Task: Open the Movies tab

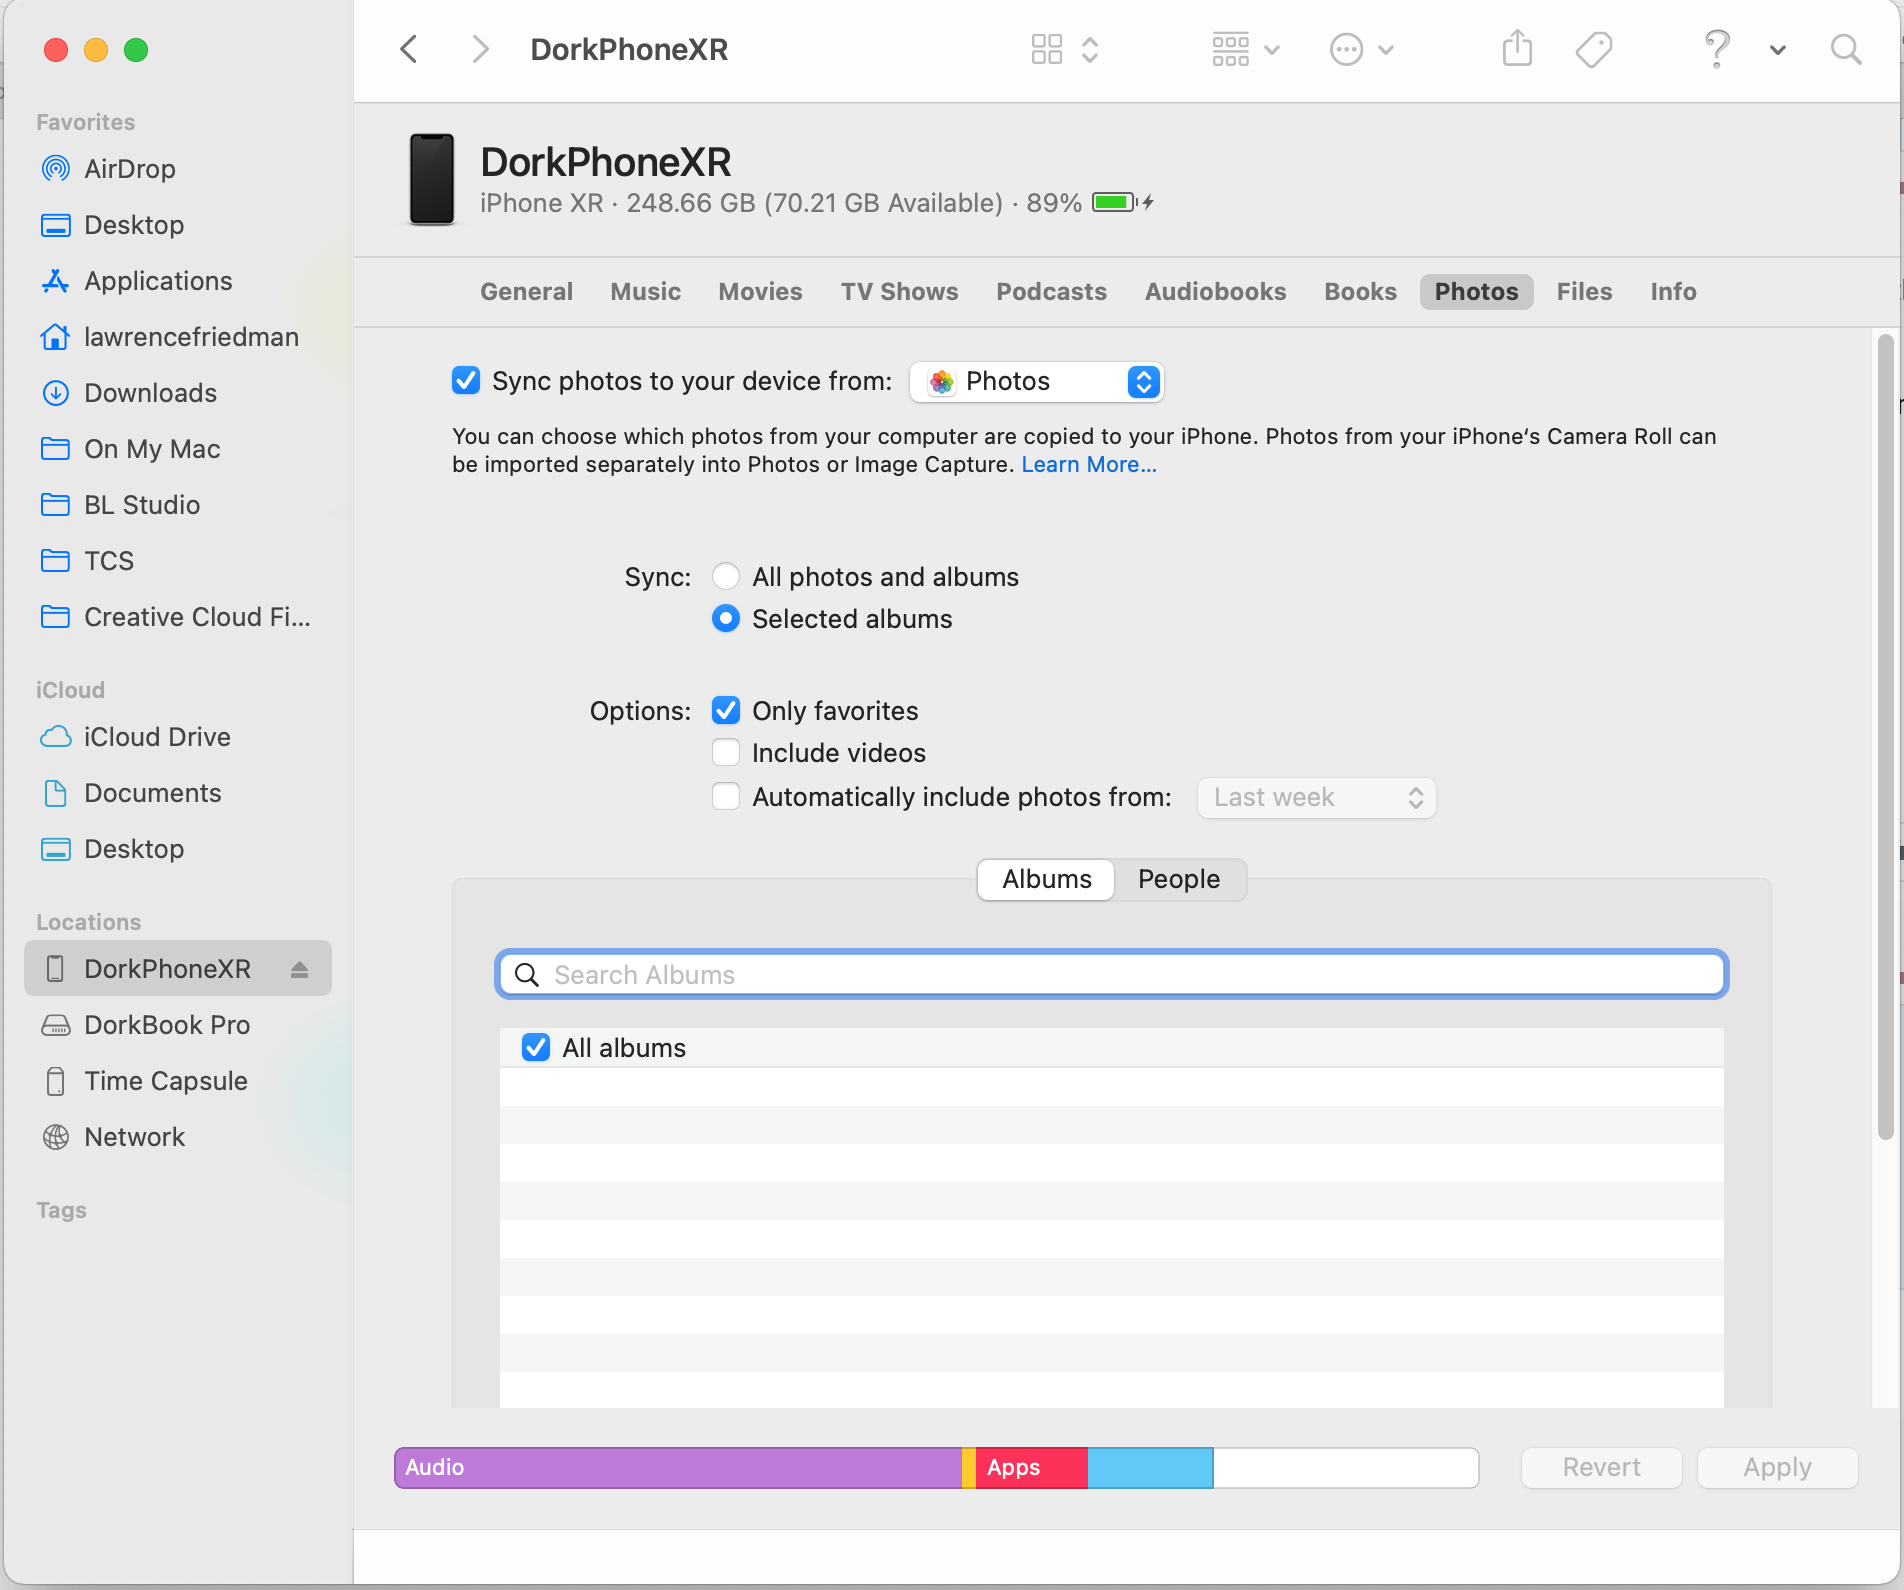Action: (761, 292)
